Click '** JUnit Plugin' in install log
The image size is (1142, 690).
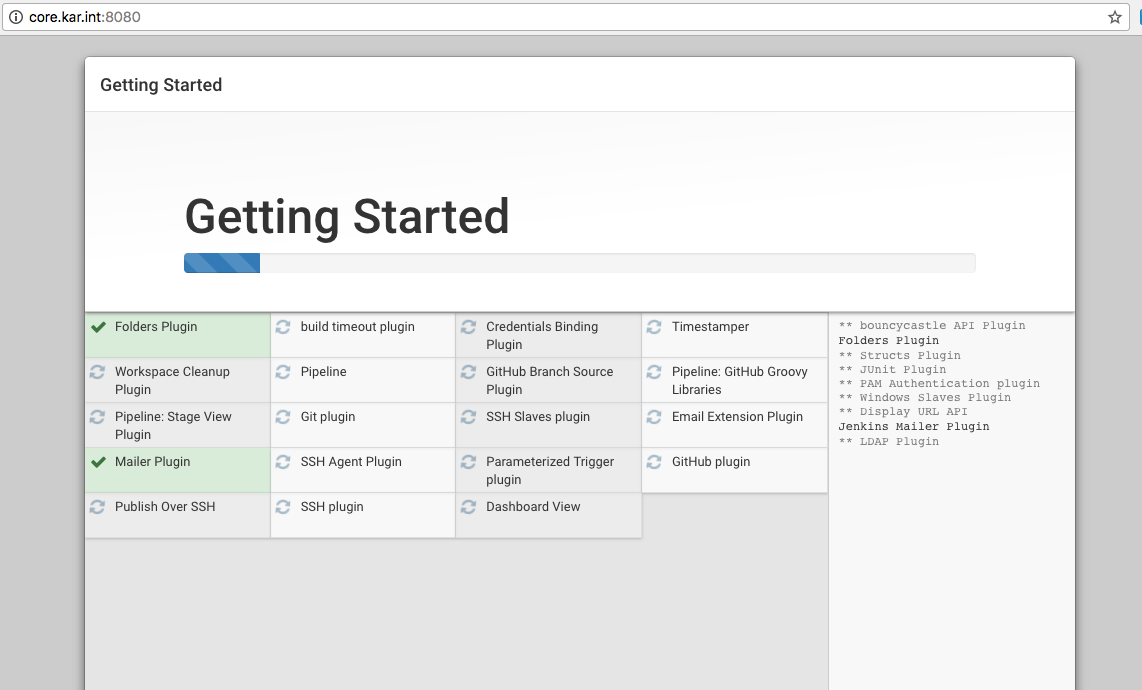[x=892, y=369]
